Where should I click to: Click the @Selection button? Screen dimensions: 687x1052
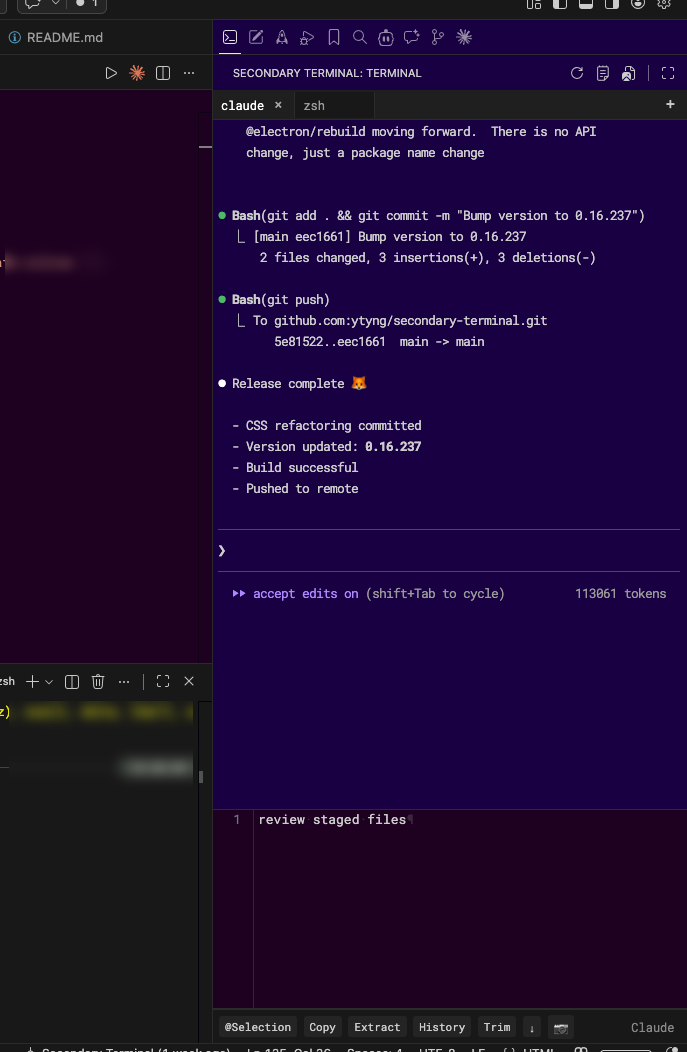[258, 1027]
